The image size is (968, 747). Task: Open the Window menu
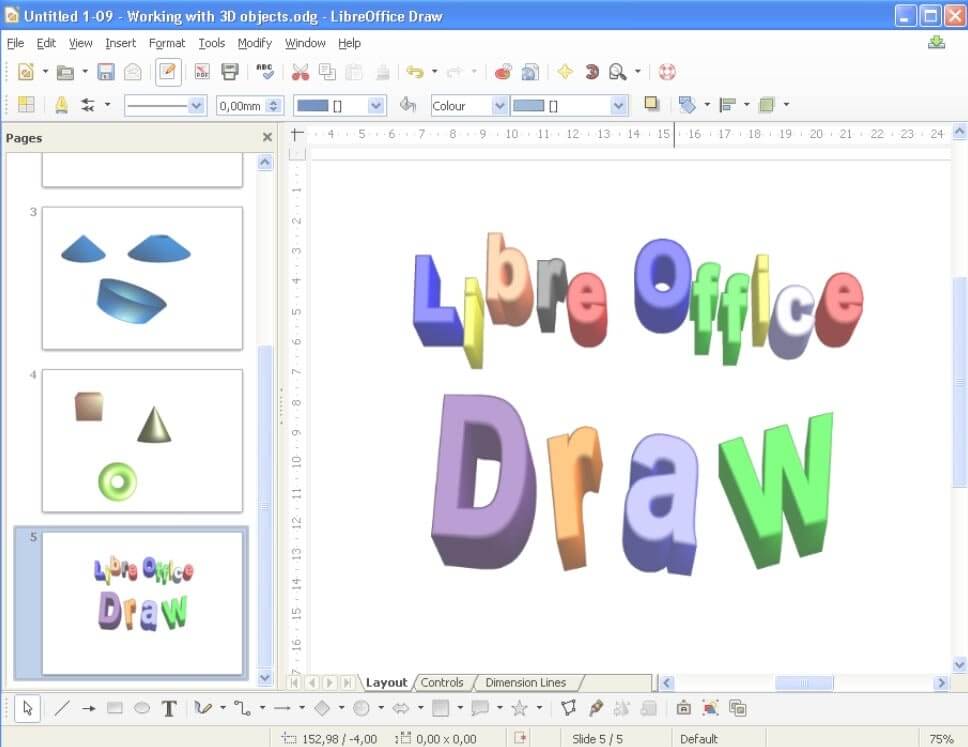305,43
